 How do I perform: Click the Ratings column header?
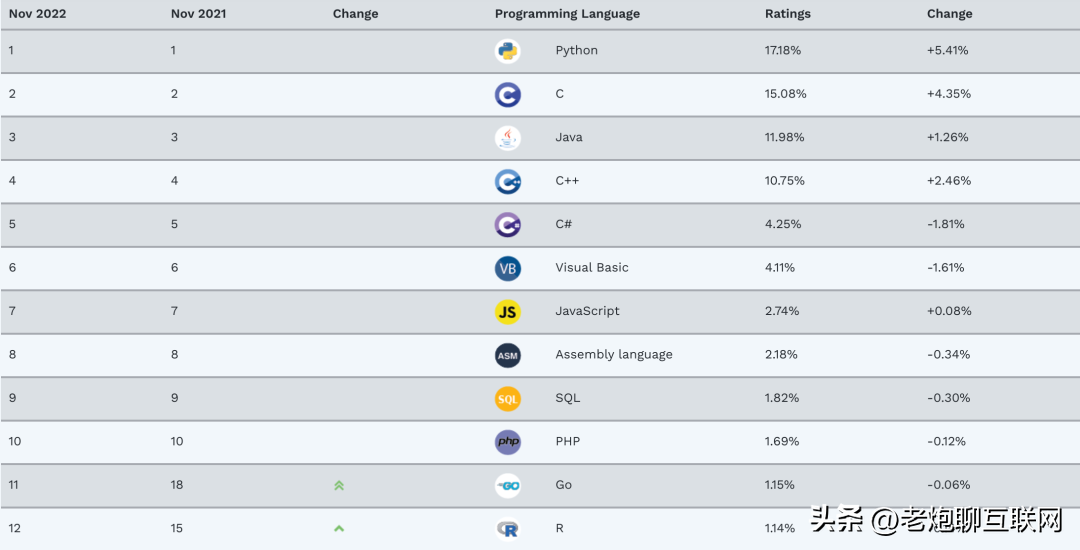click(x=788, y=14)
